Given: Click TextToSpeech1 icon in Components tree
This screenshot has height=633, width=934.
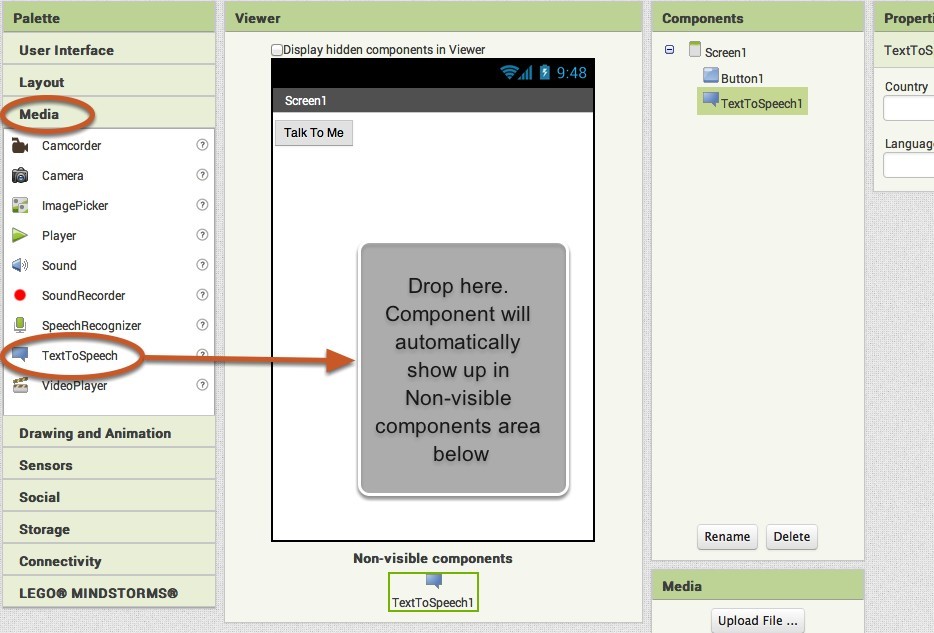Looking at the screenshot, I should [x=711, y=99].
